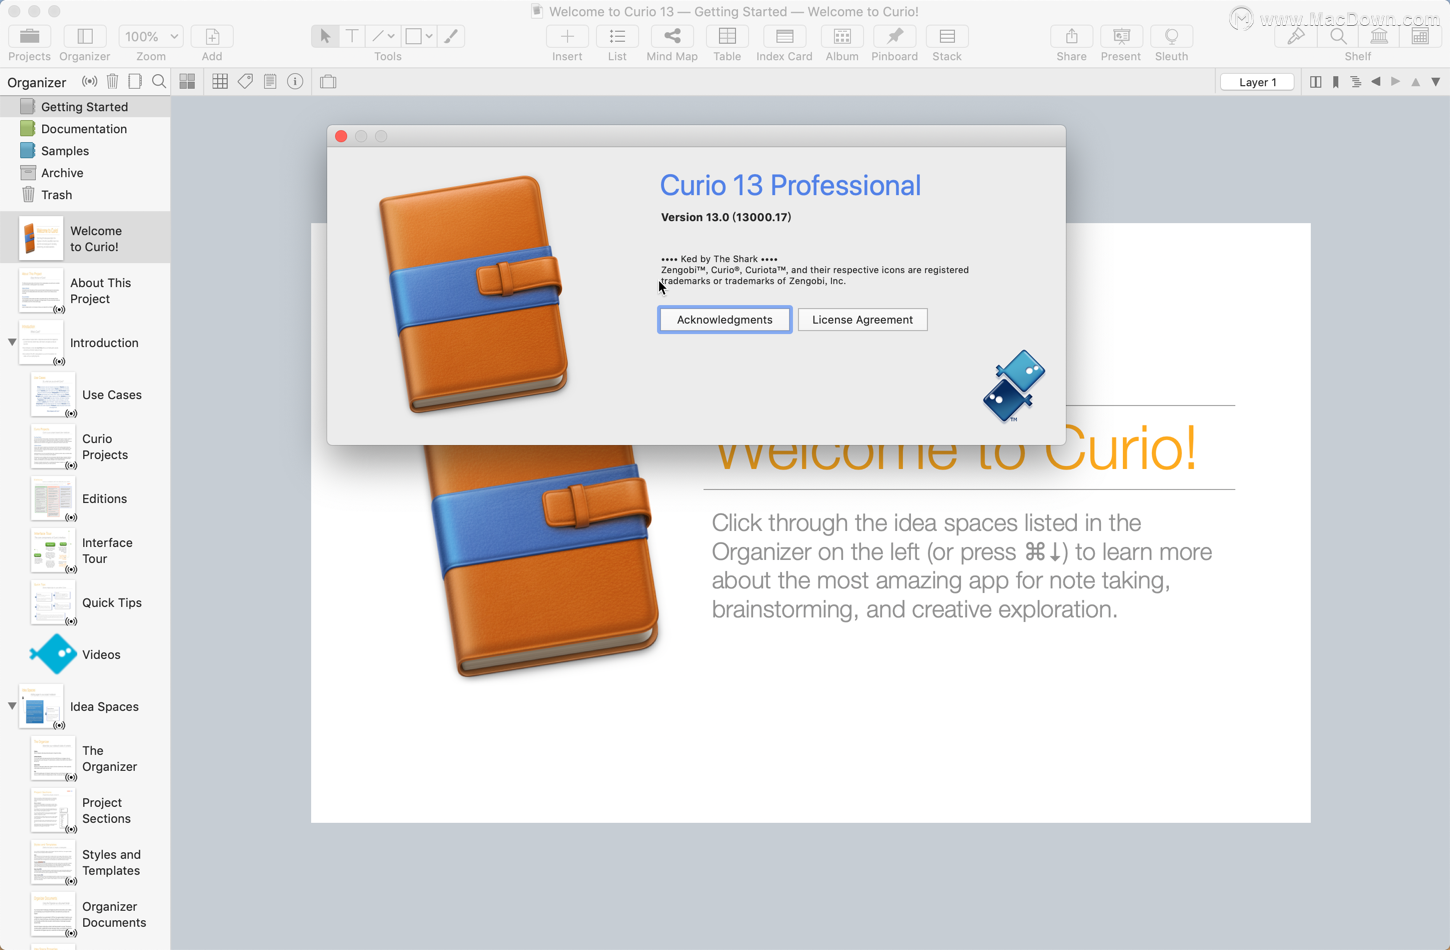Open the 100% Zoom dropdown
The height and width of the screenshot is (950, 1450).
click(150, 37)
